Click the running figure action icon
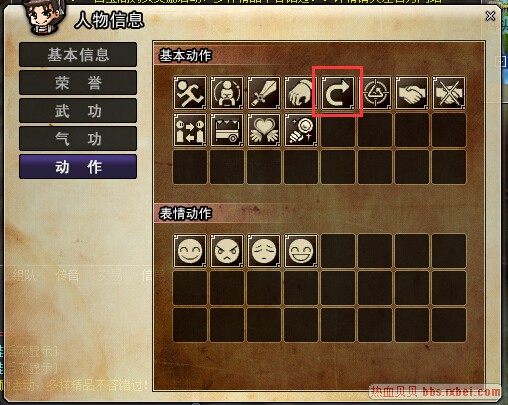508x405 pixels. pos(190,93)
